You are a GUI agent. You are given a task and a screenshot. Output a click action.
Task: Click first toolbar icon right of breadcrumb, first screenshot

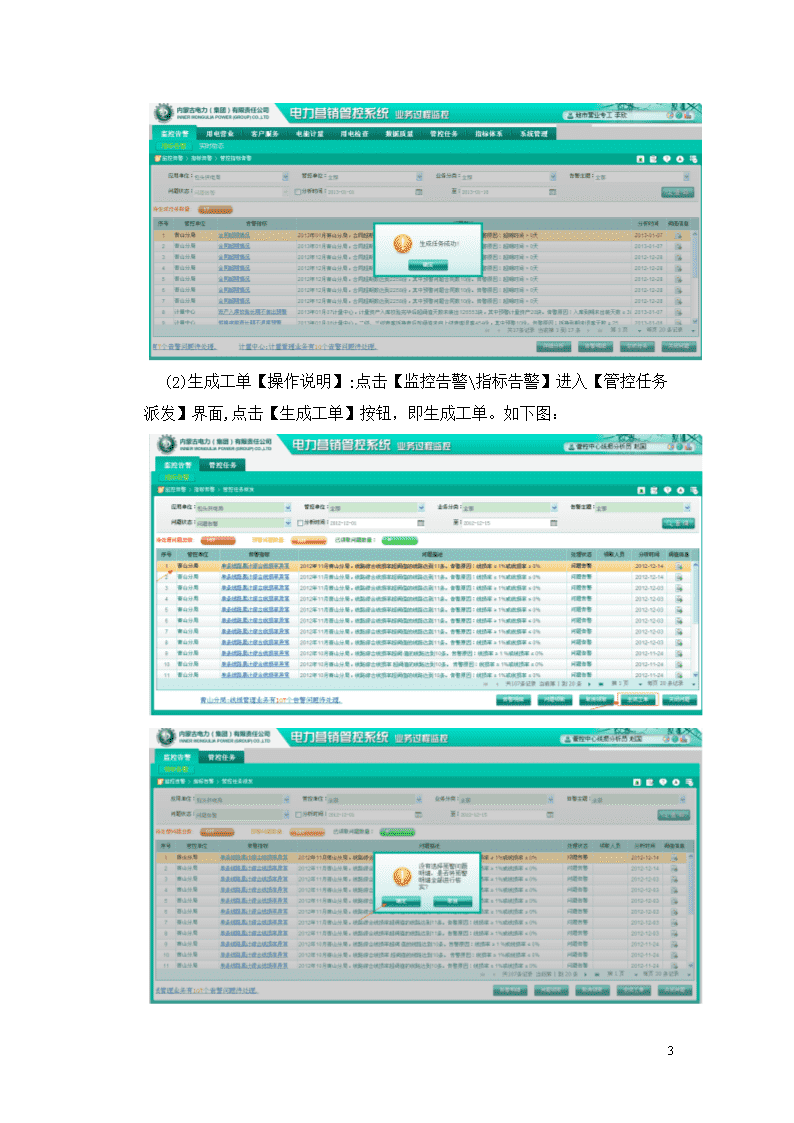point(641,159)
